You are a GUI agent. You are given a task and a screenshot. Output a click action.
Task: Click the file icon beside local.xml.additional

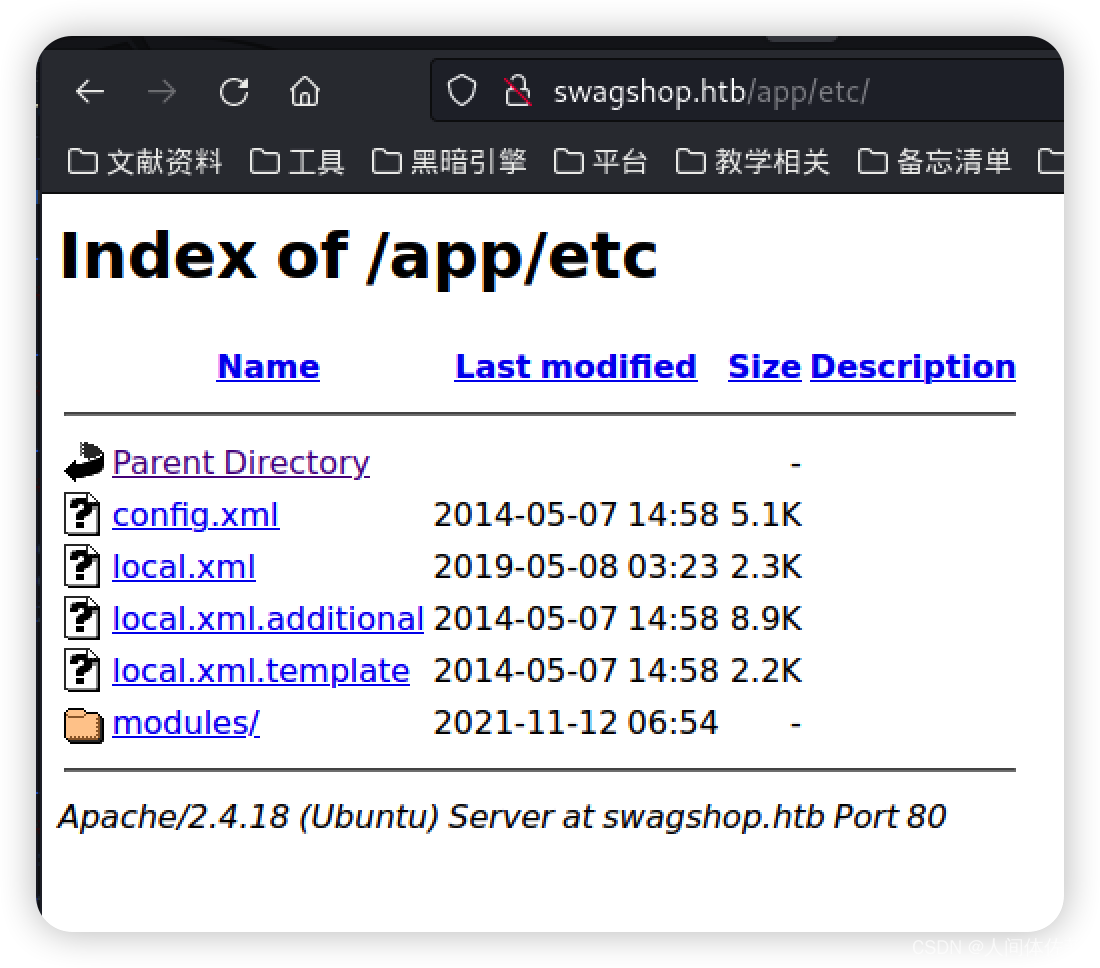pos(83,618)
